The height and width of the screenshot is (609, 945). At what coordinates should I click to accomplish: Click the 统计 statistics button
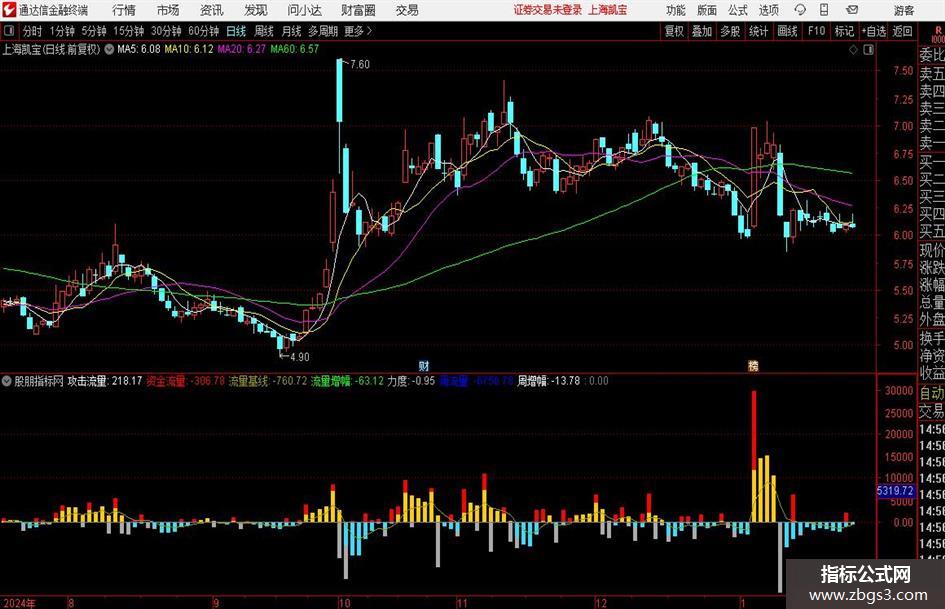point(758,31)
